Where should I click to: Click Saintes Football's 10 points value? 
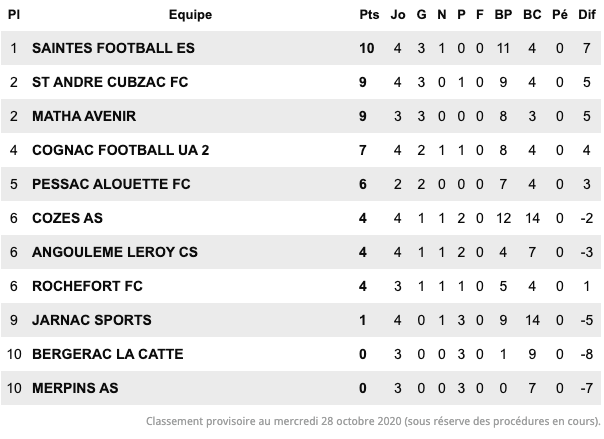pyautogui.click(x=366, y=48)
